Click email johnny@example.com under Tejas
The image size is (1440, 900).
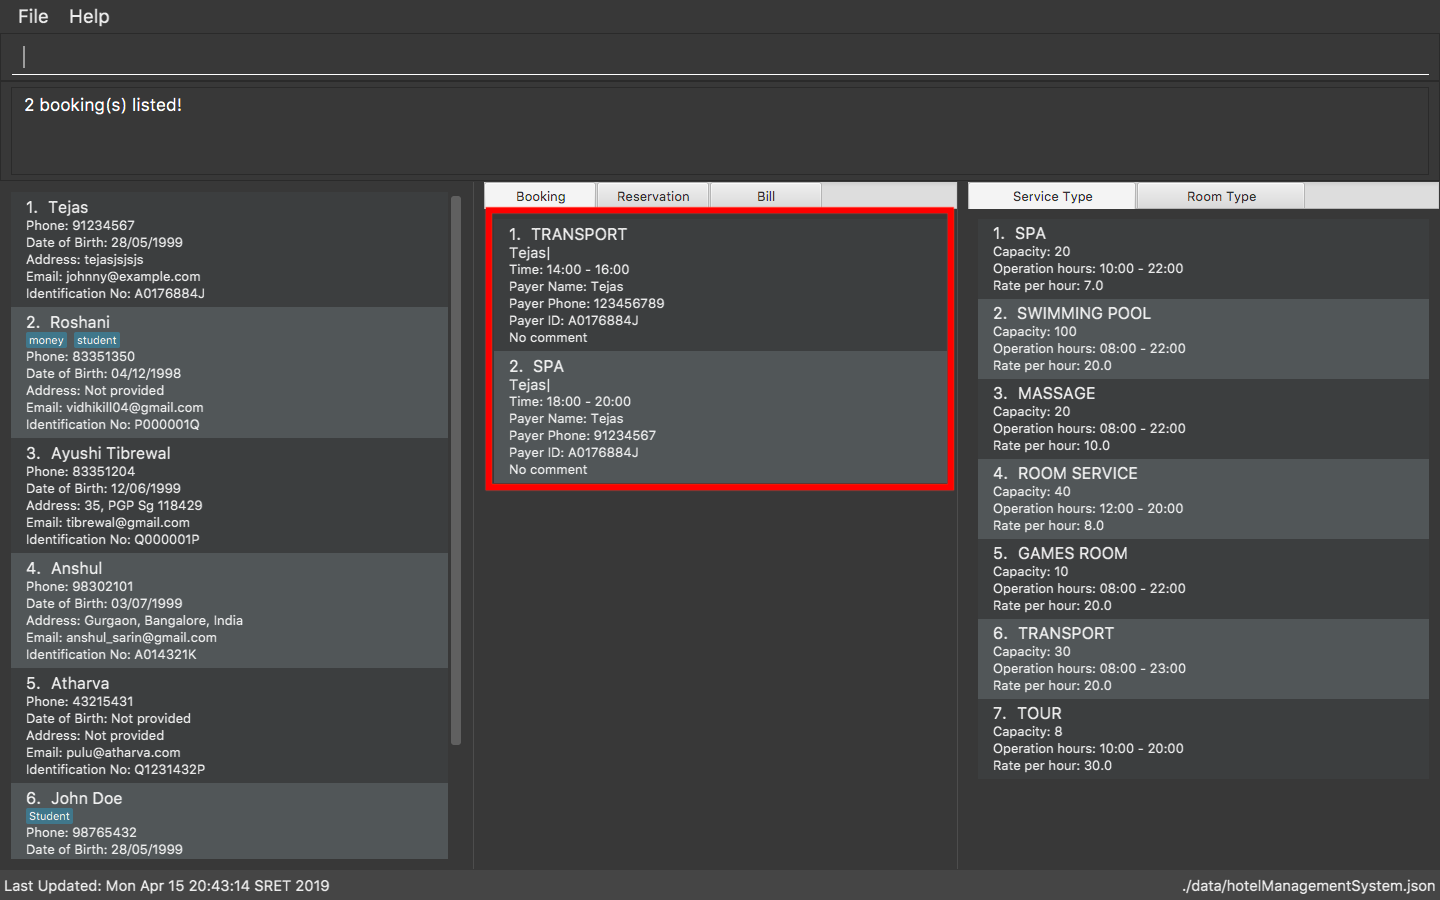113,276
